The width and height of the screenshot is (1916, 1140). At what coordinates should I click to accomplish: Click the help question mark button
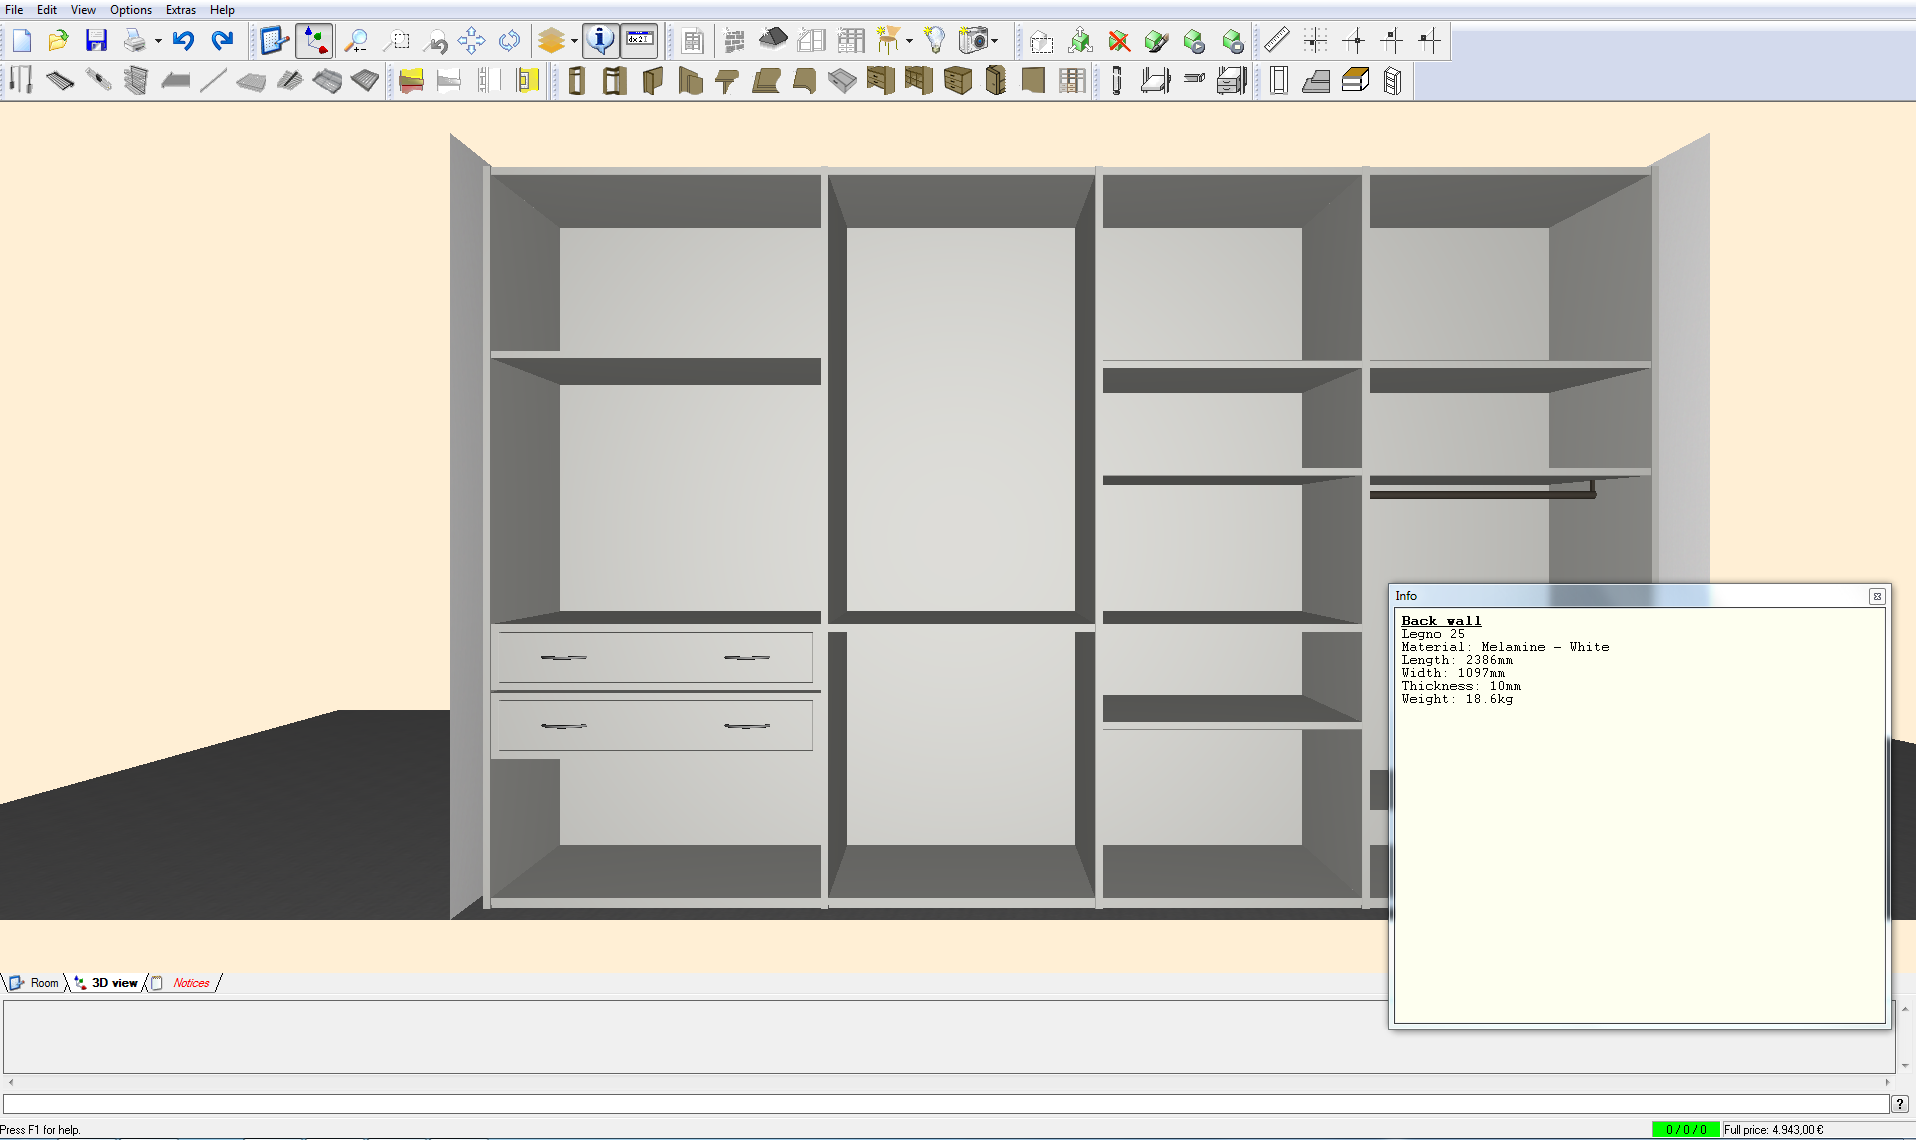click(x=1898, y=1104)
